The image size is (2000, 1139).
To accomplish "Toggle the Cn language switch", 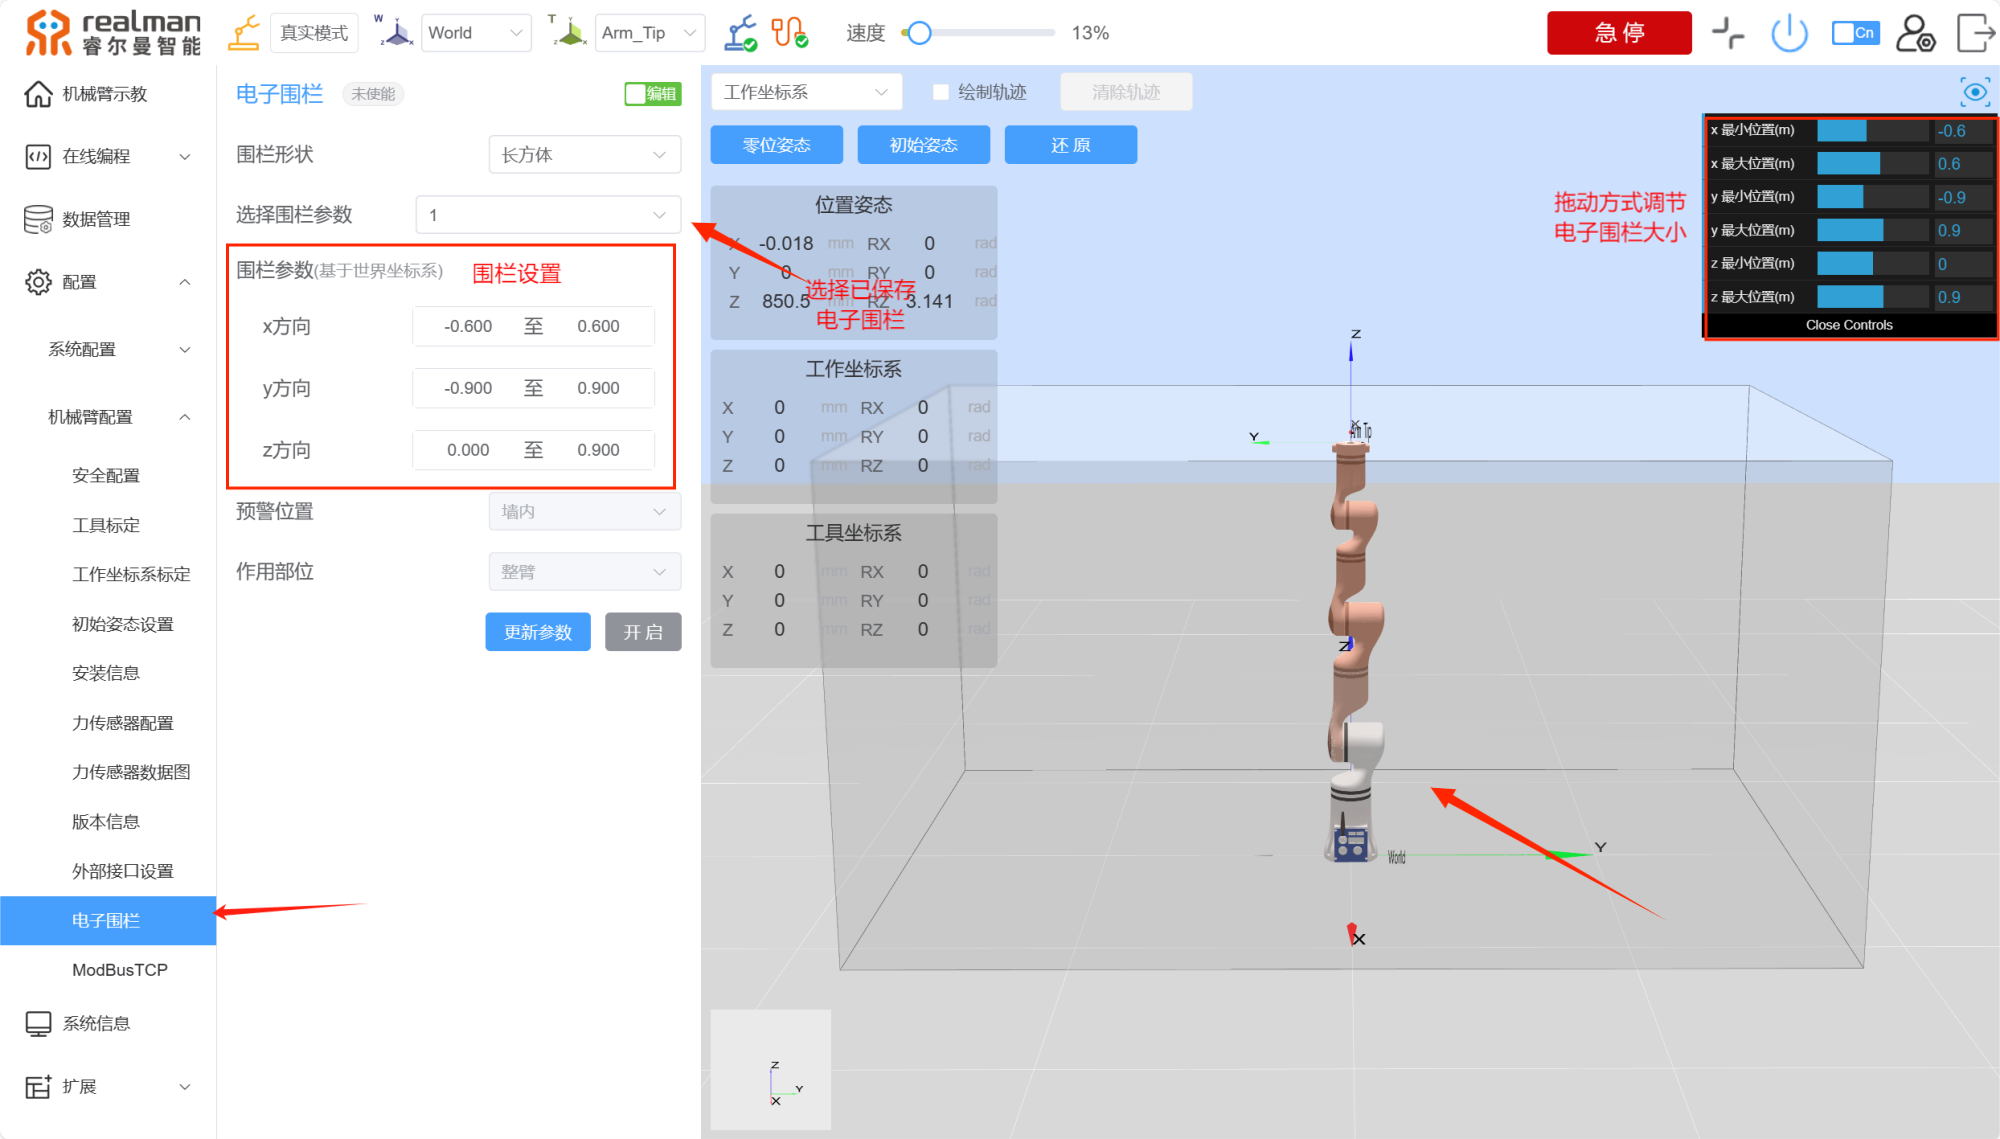I will click(1855, 33).
